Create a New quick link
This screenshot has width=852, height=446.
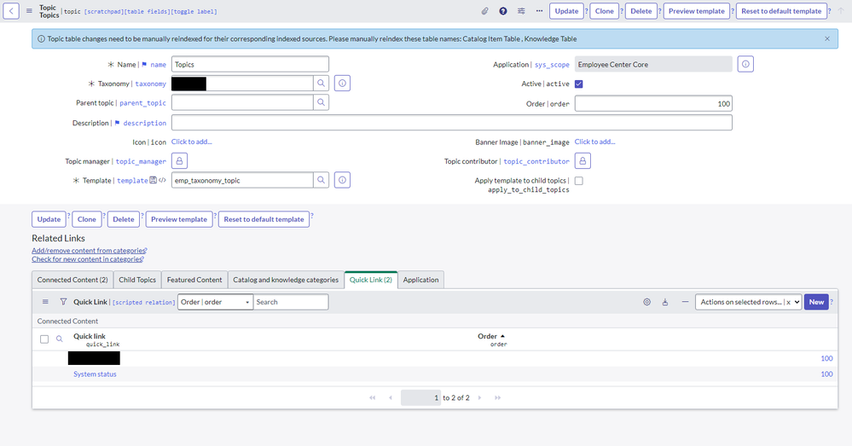816,302
